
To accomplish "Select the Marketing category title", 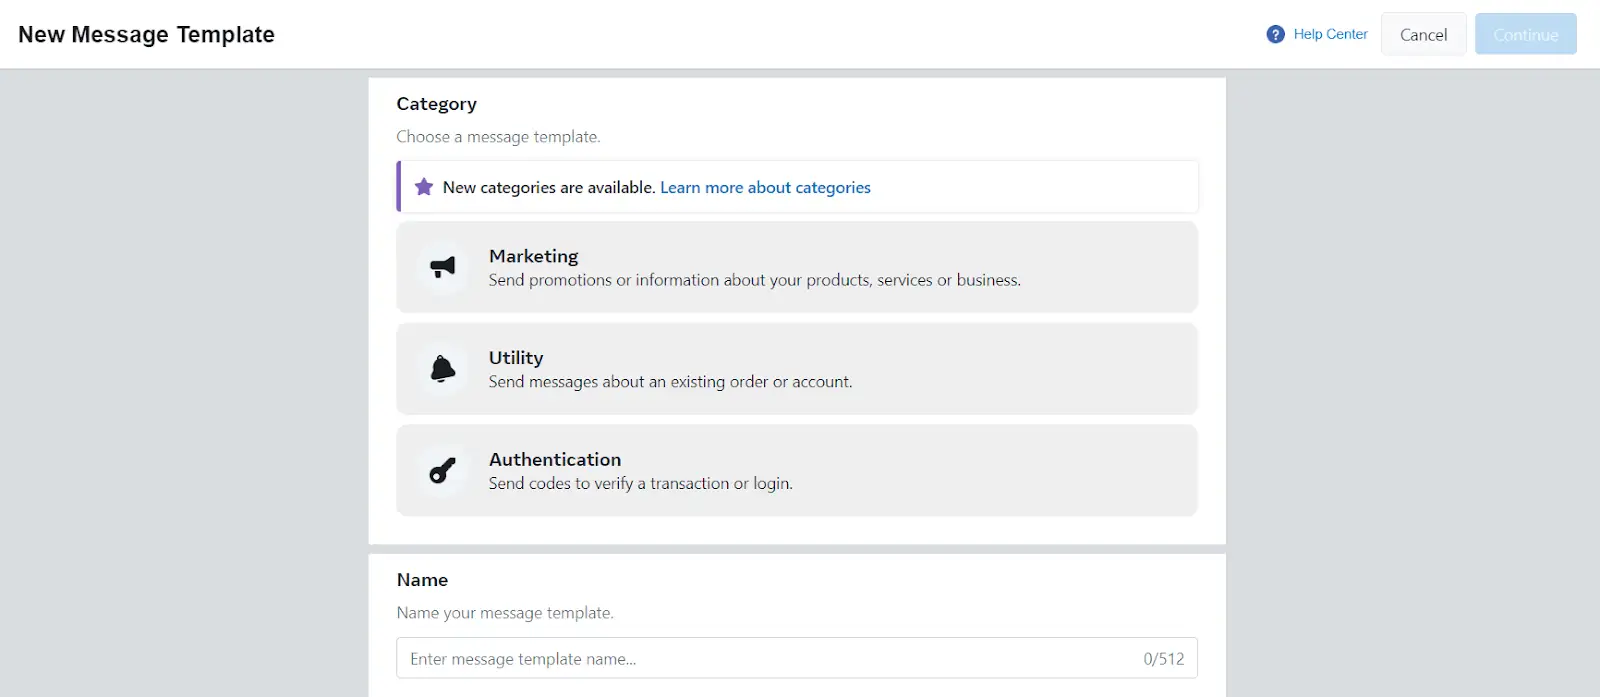I will 533,256.
